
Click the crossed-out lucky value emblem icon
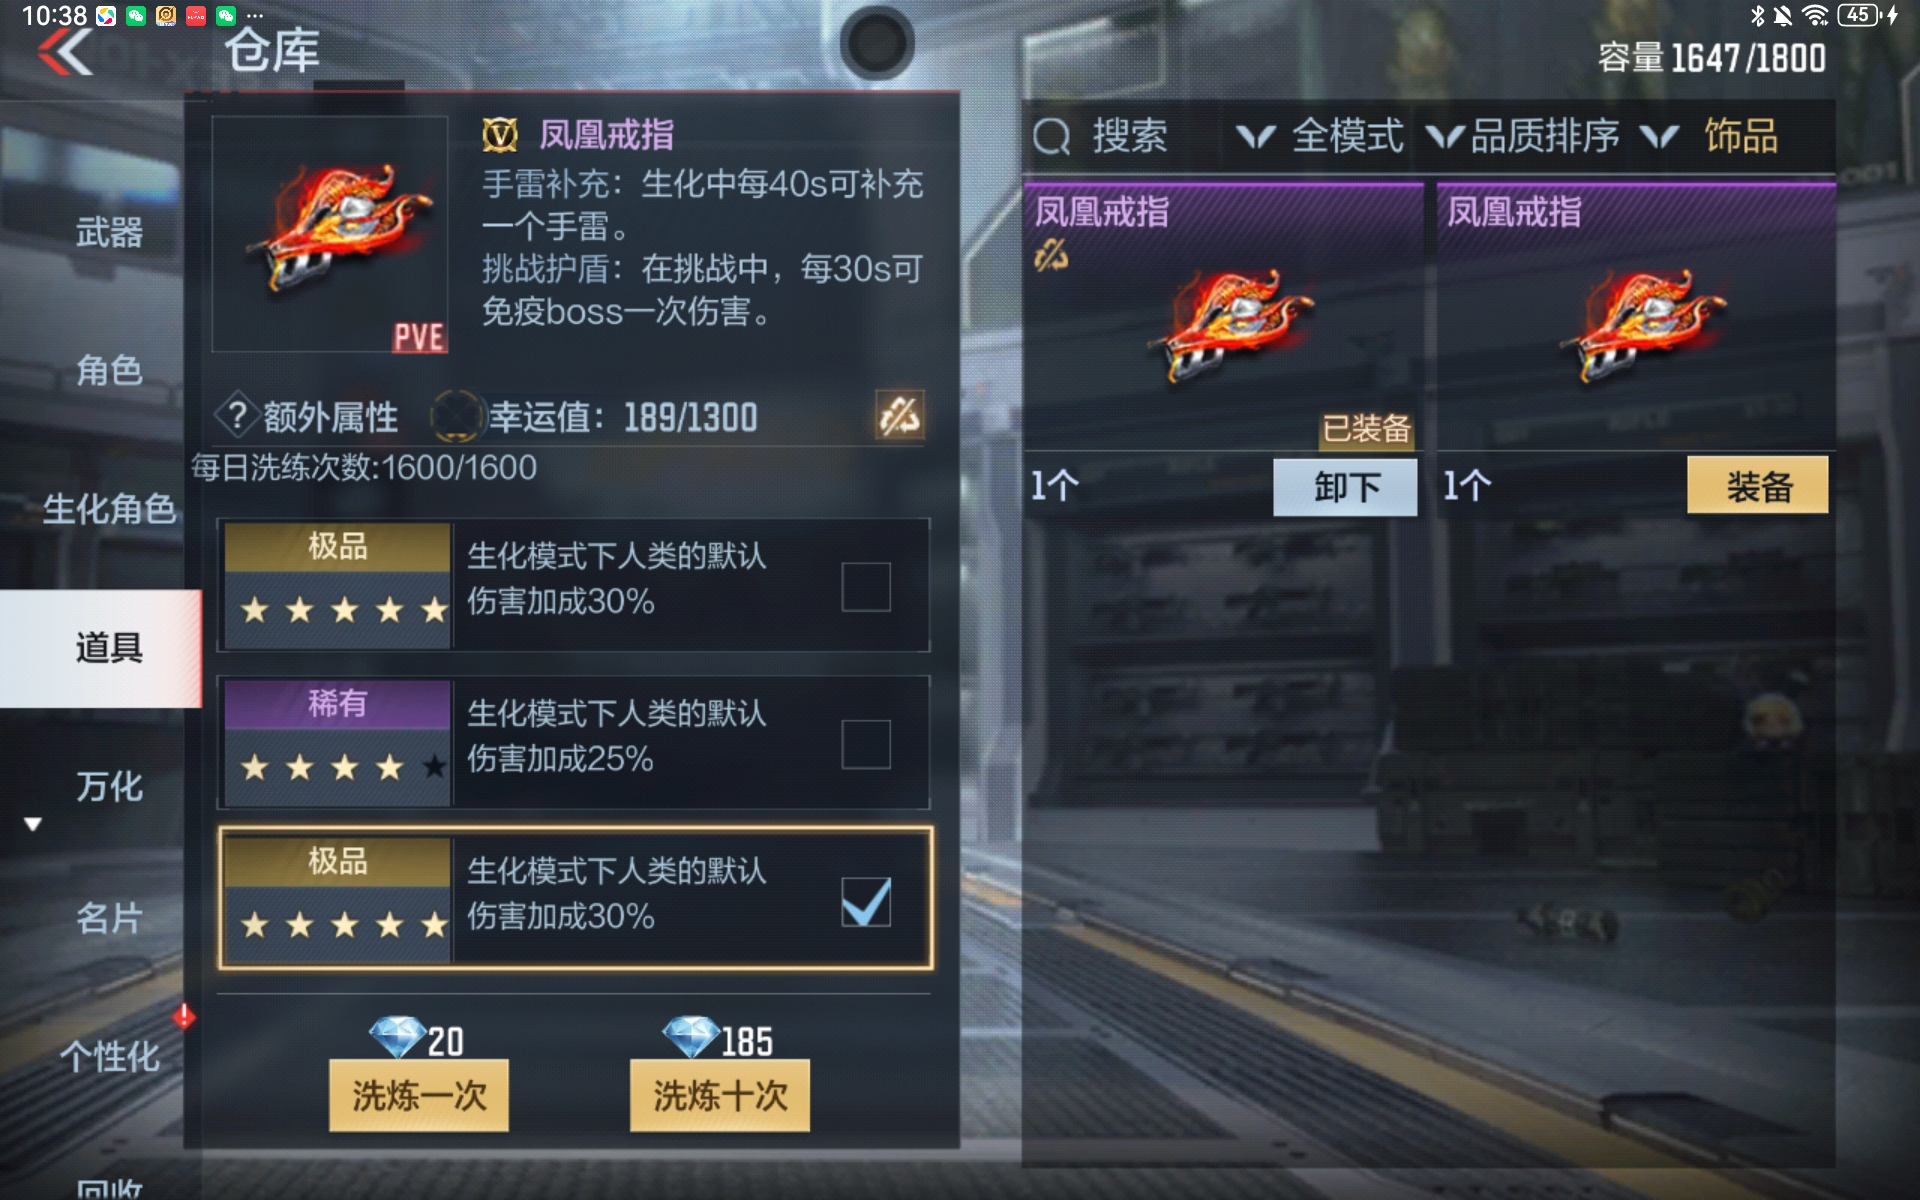click(x=456, y=416)
